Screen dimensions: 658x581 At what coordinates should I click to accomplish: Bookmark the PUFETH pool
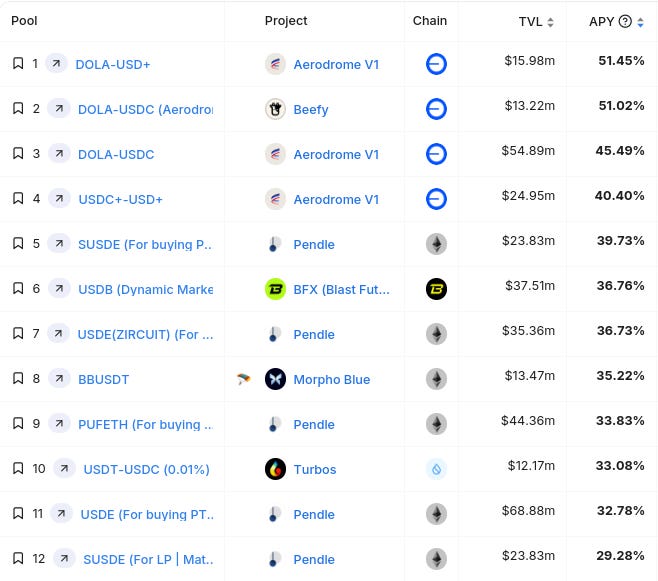tap(18, 423)
